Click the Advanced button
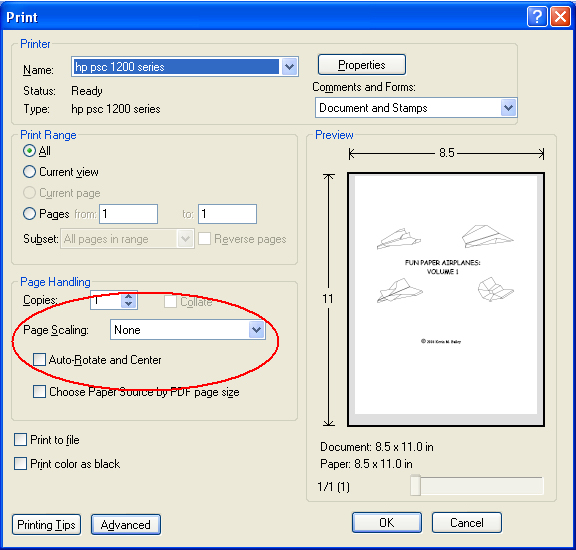Screen dimensions: 576x550 click(x=126, y=524)
